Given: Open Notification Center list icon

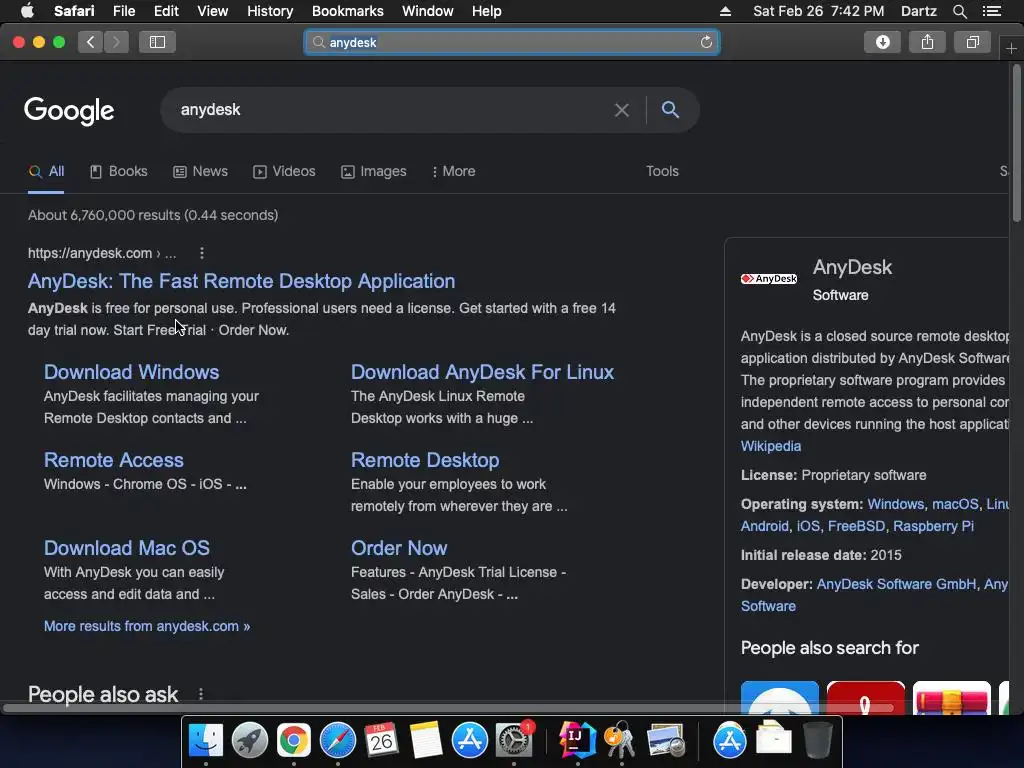Looking at the screenshot, I should point(992,11).
